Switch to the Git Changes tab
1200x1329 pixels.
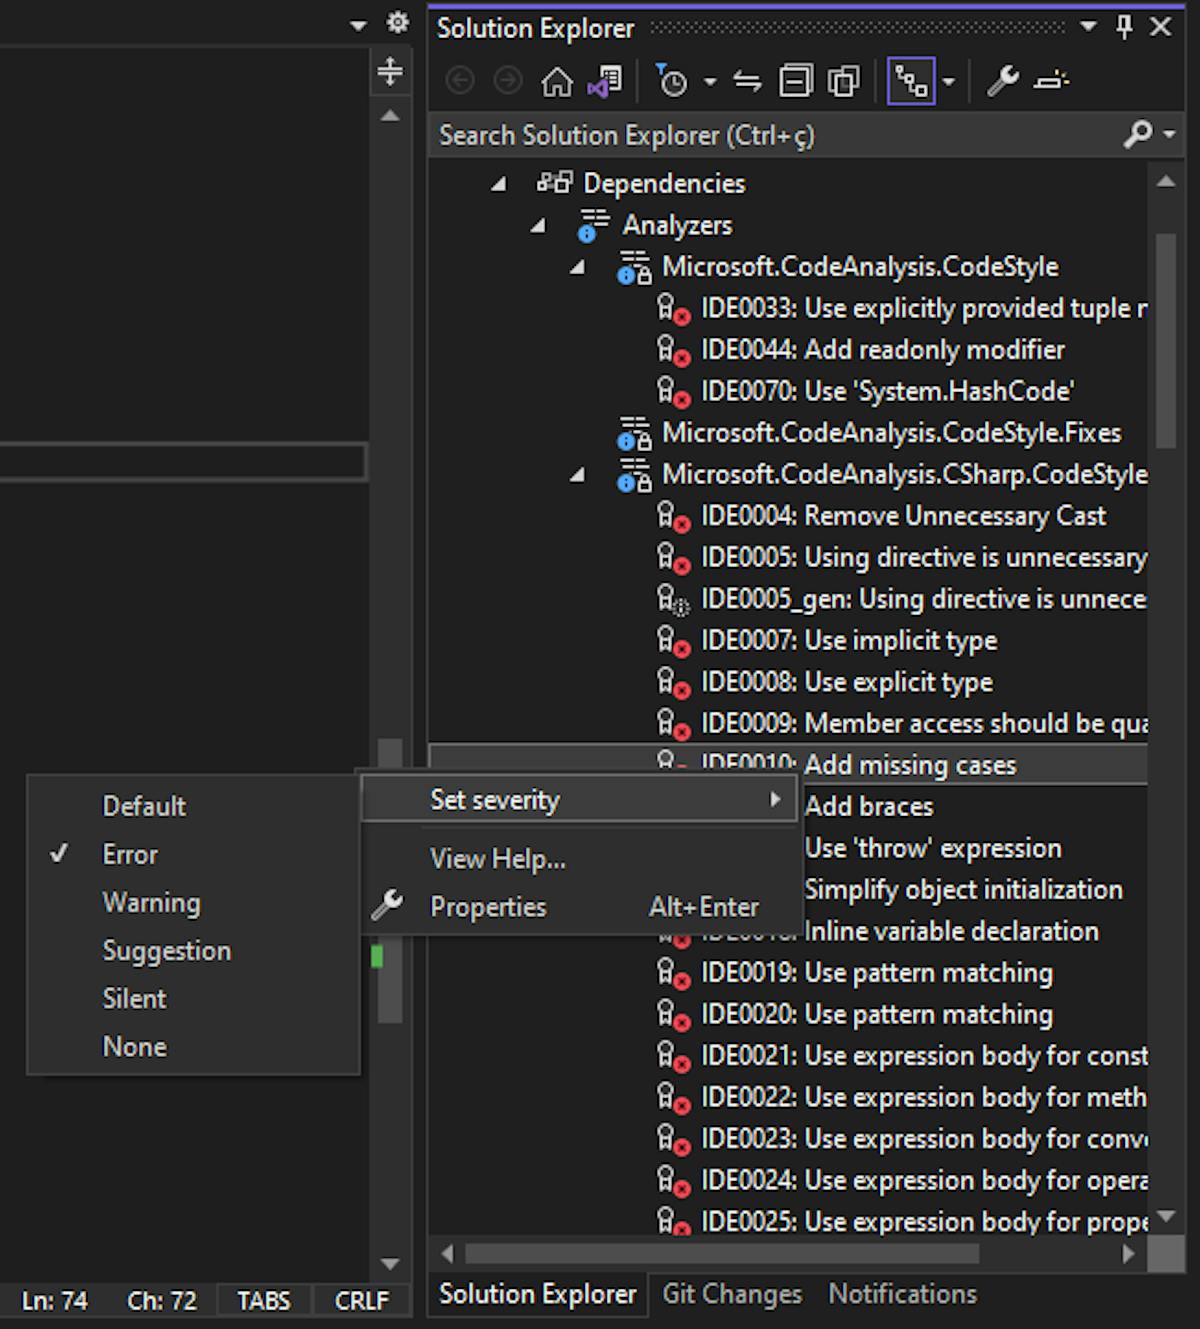pyautogui.click(x=732, y=1294)
